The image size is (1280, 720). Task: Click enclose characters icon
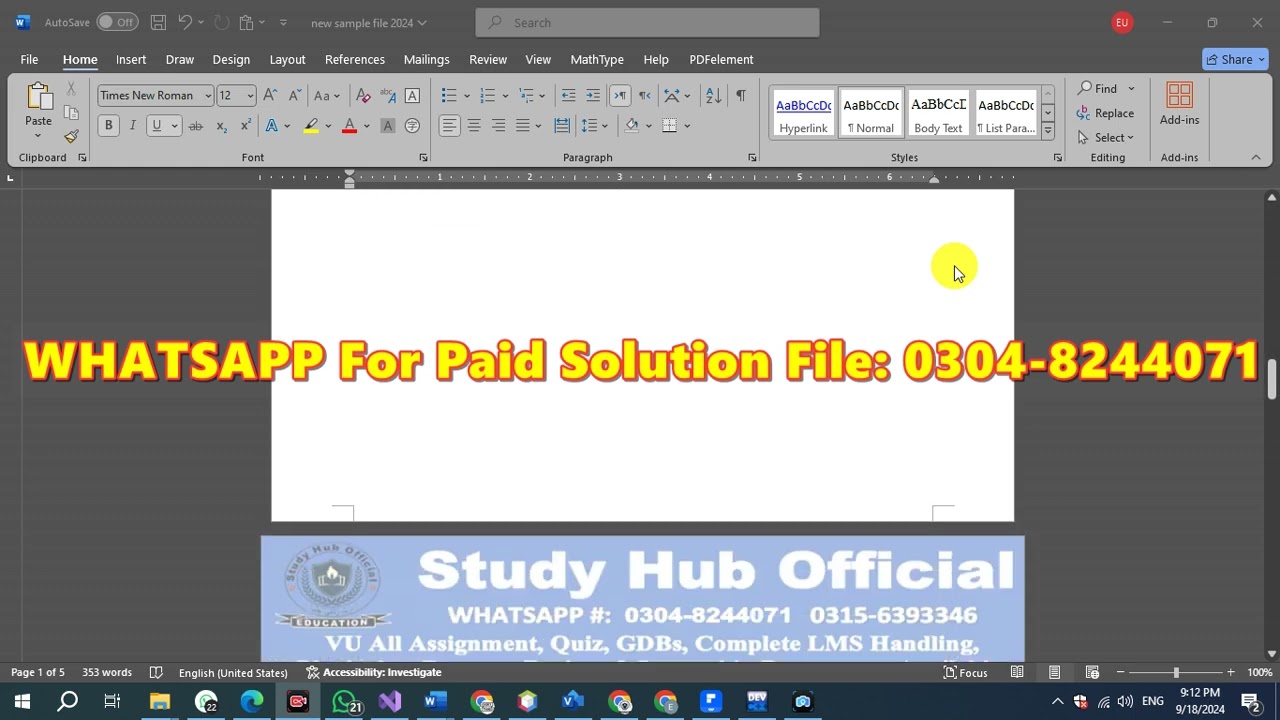tap(412, 125)
